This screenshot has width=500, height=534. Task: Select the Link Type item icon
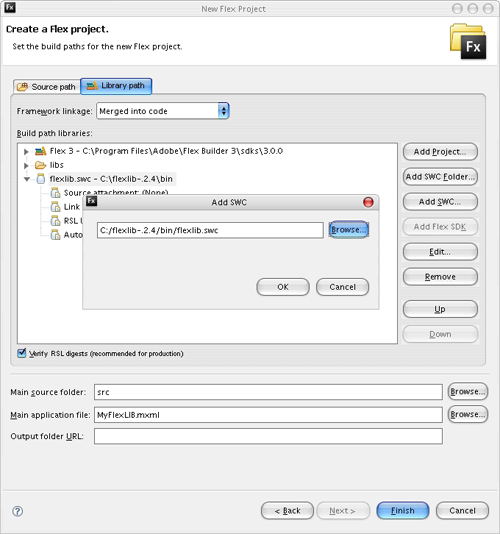point(55,207)
